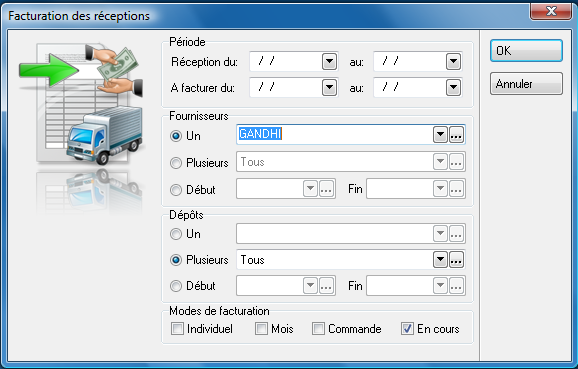Expand the Dépôts Plusieurs Tous dropdown
Image resolution: width=578 pixels, height=369 pixels.
tap(440, 260)
